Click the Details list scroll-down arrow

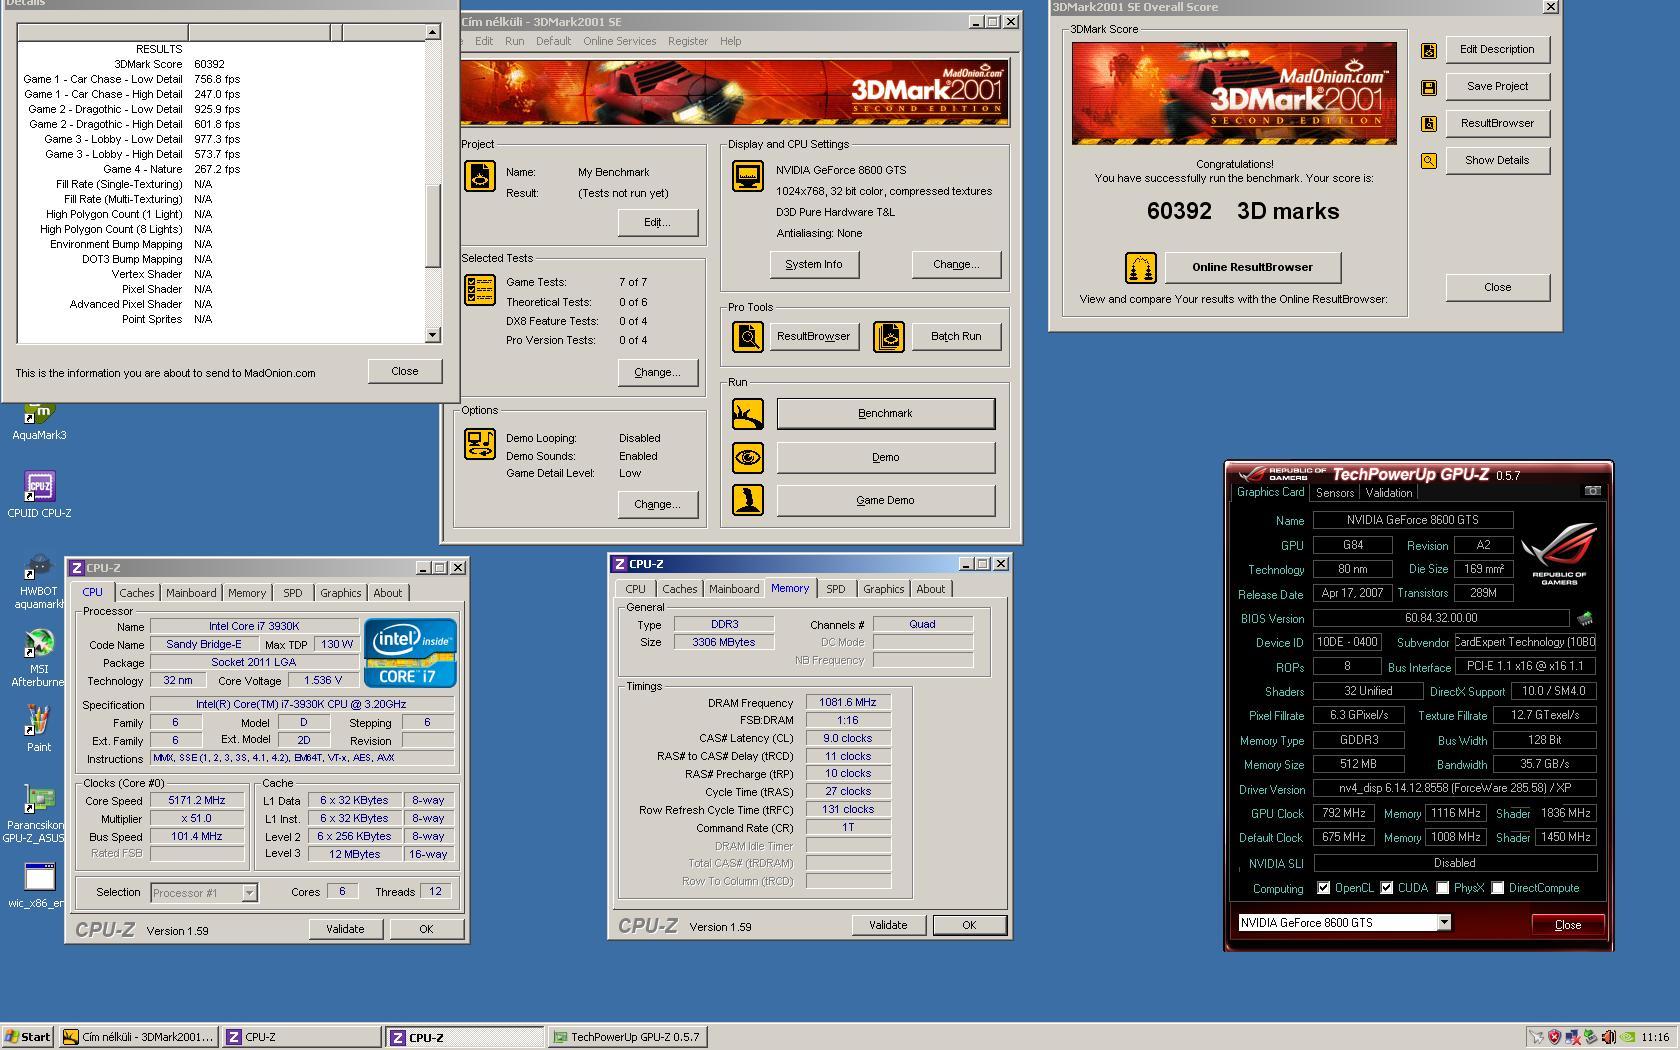click(433, 336)
